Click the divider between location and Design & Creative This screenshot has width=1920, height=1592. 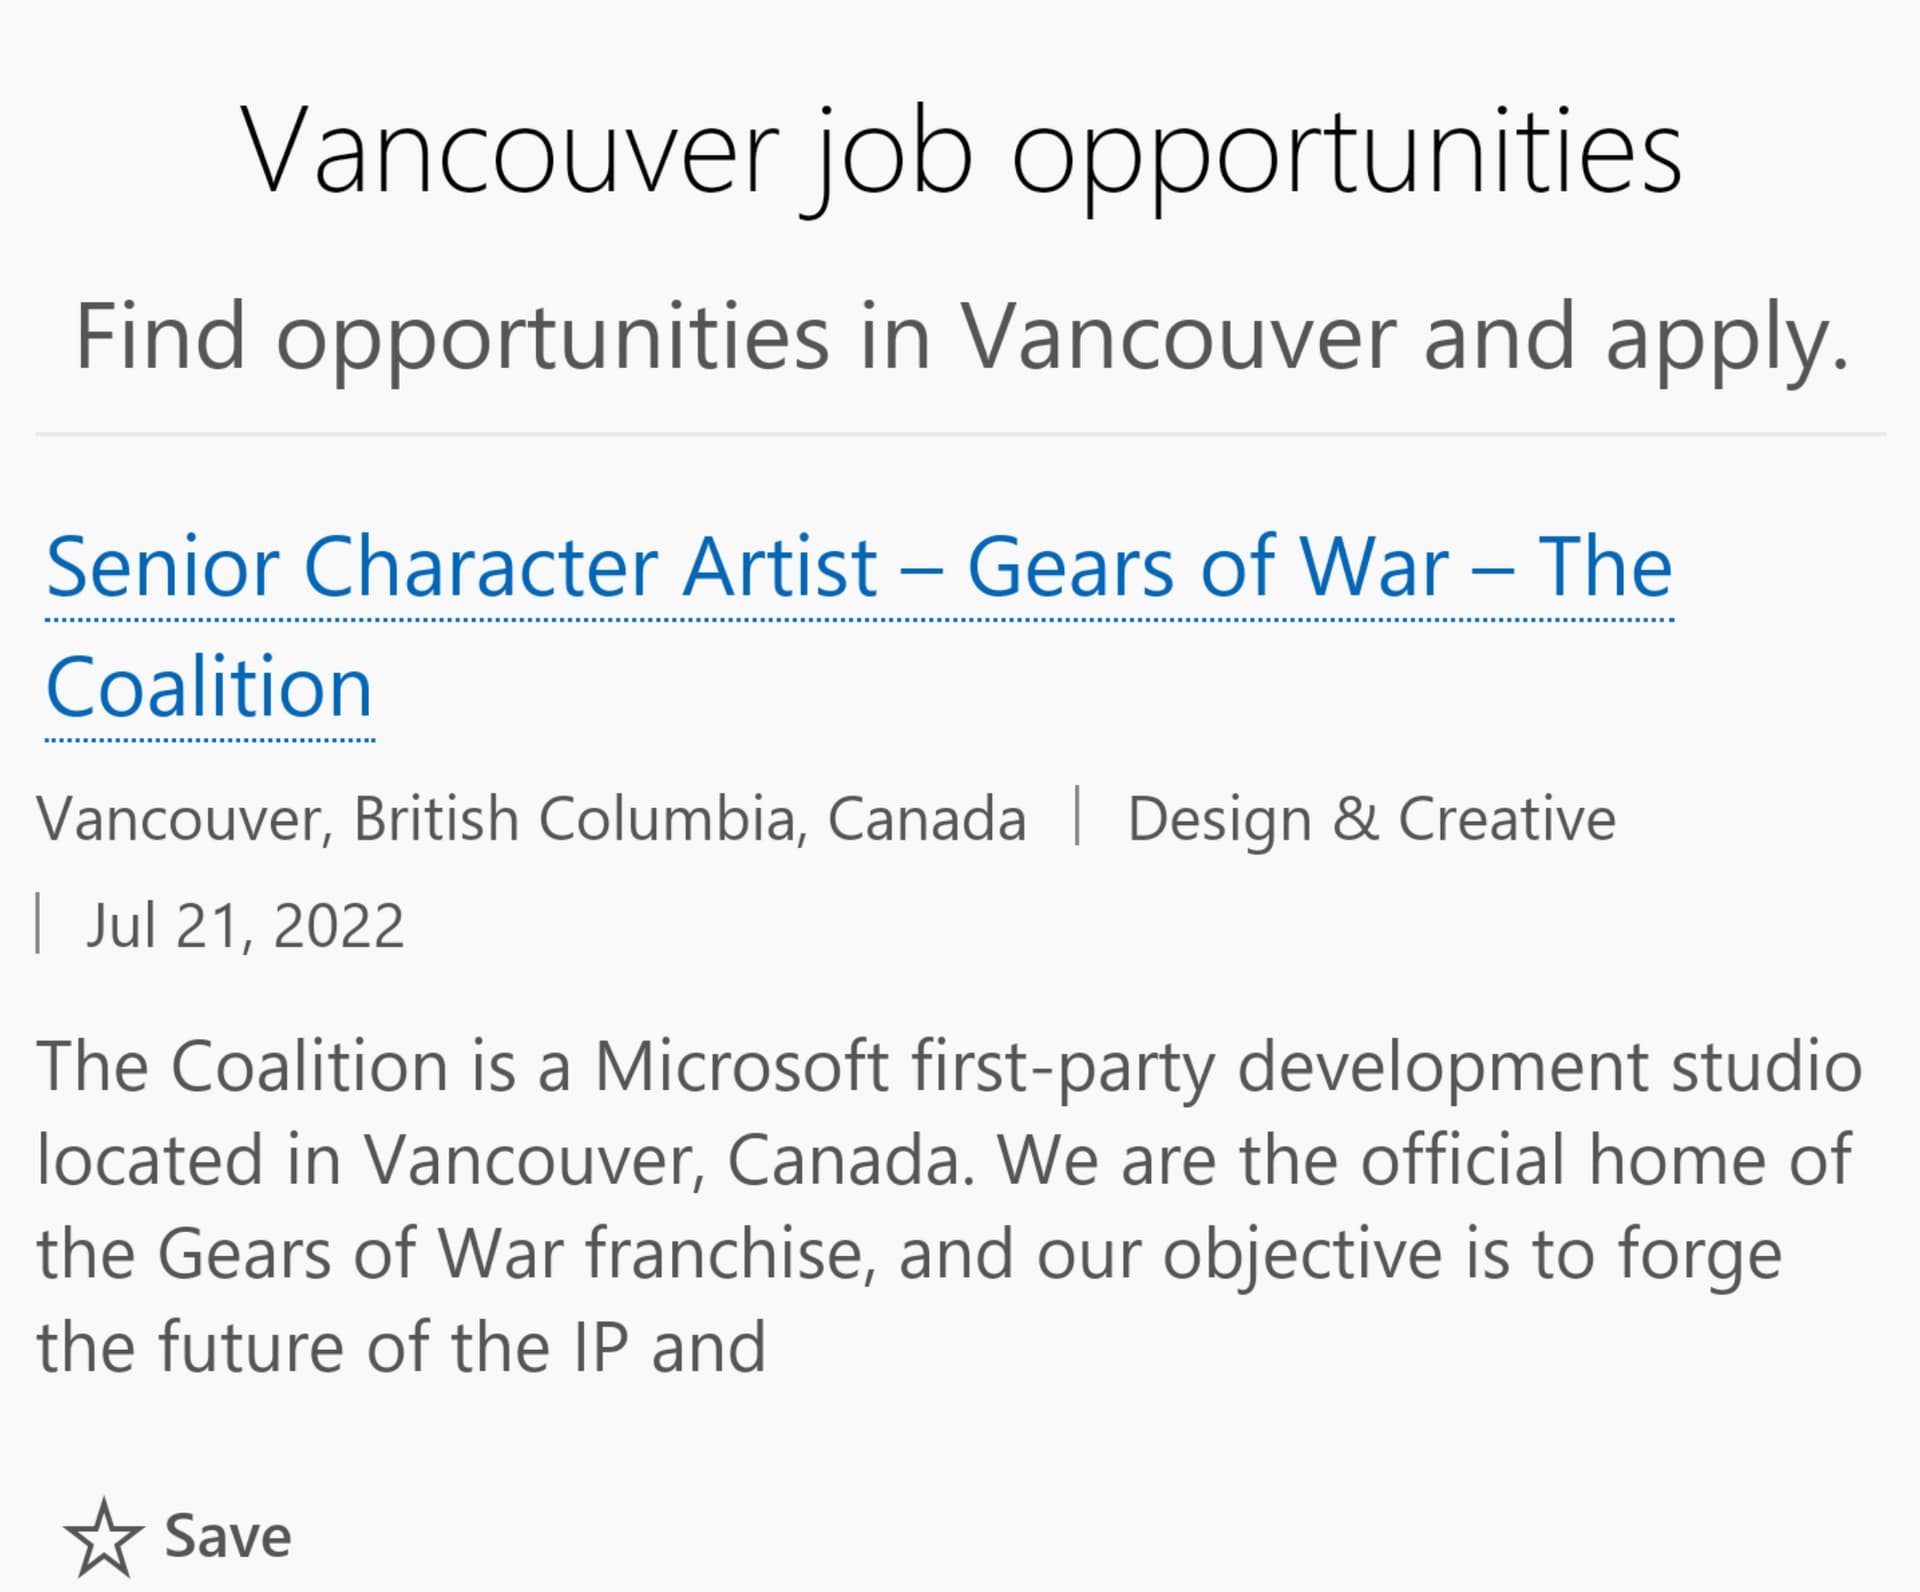click(1077, 817)
